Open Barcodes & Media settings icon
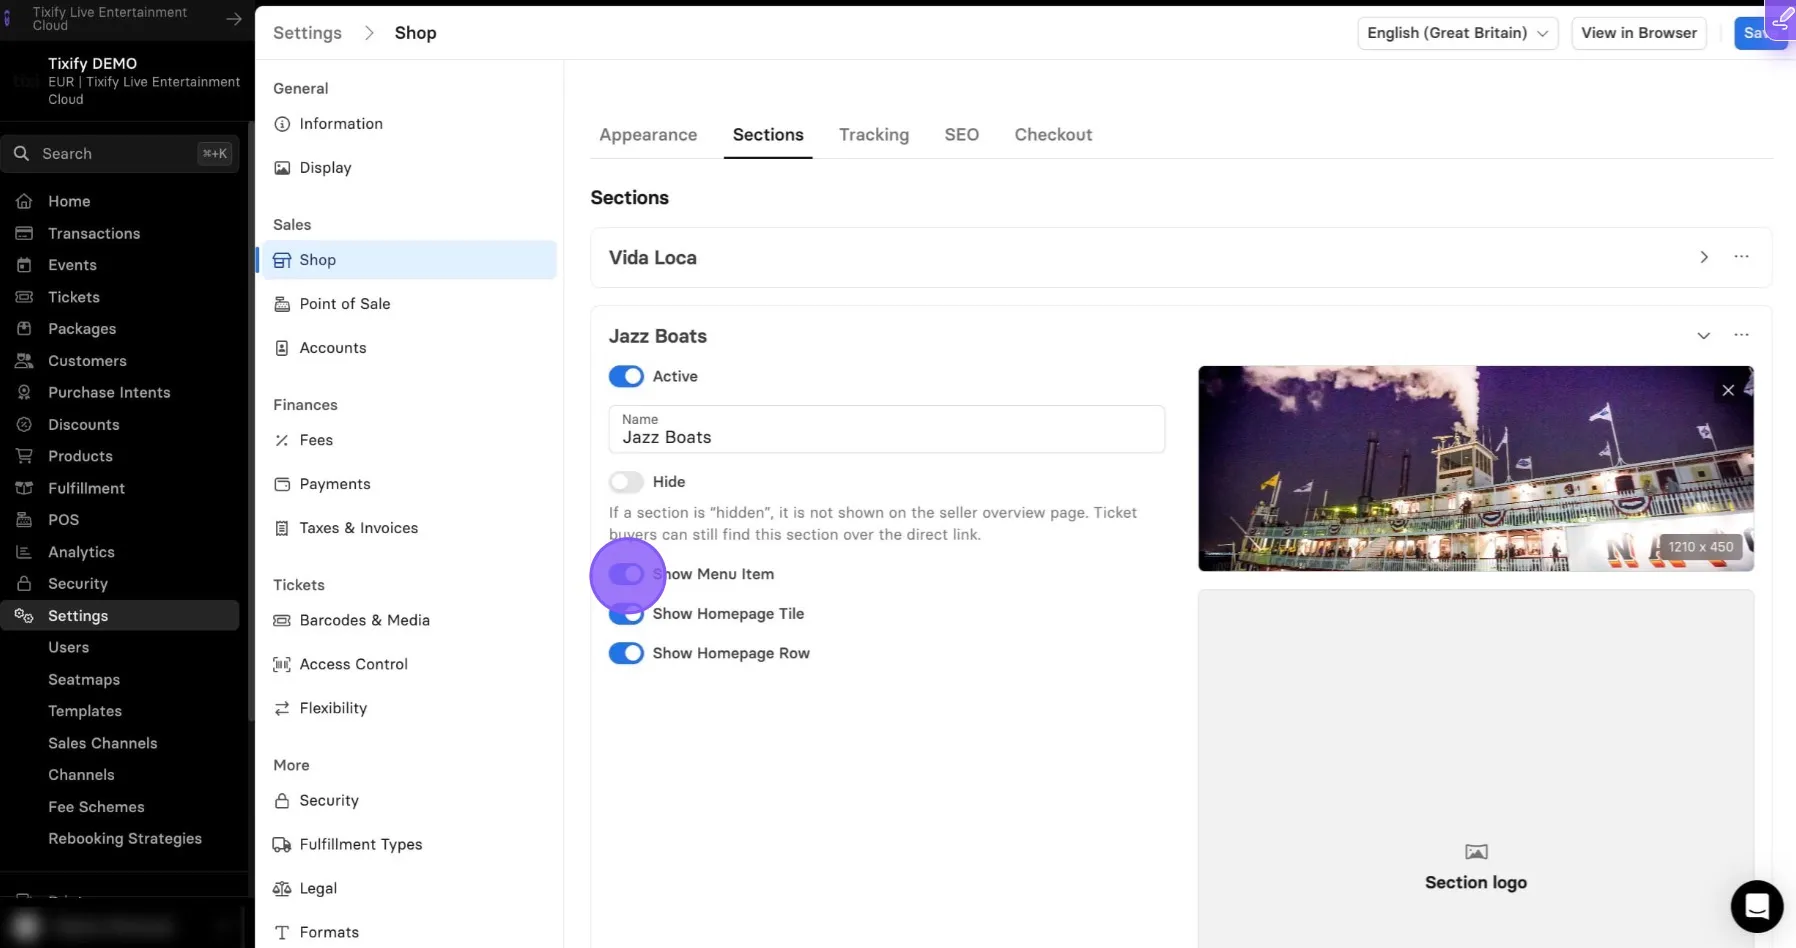This screenshot has height=948, width=1796. coord(282,621)
